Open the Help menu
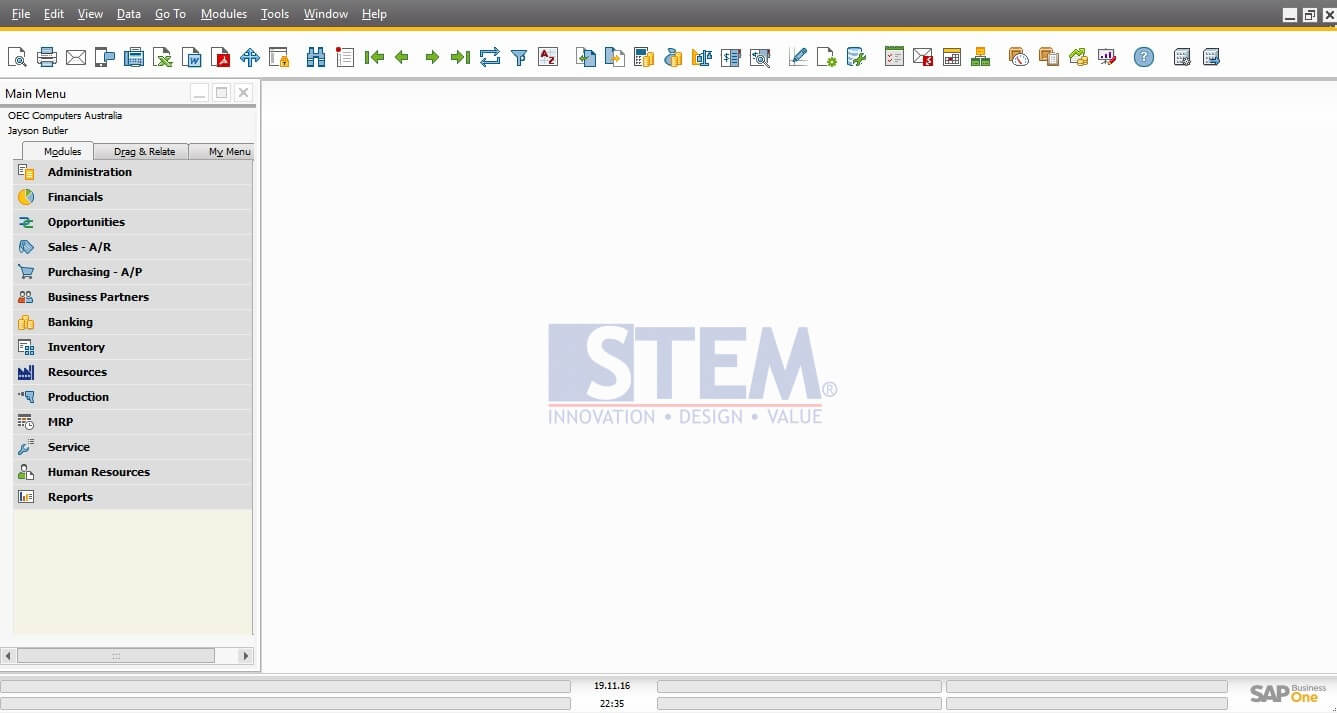The height and width of the screenshot is (713, 1337). (x=374, y=14)
